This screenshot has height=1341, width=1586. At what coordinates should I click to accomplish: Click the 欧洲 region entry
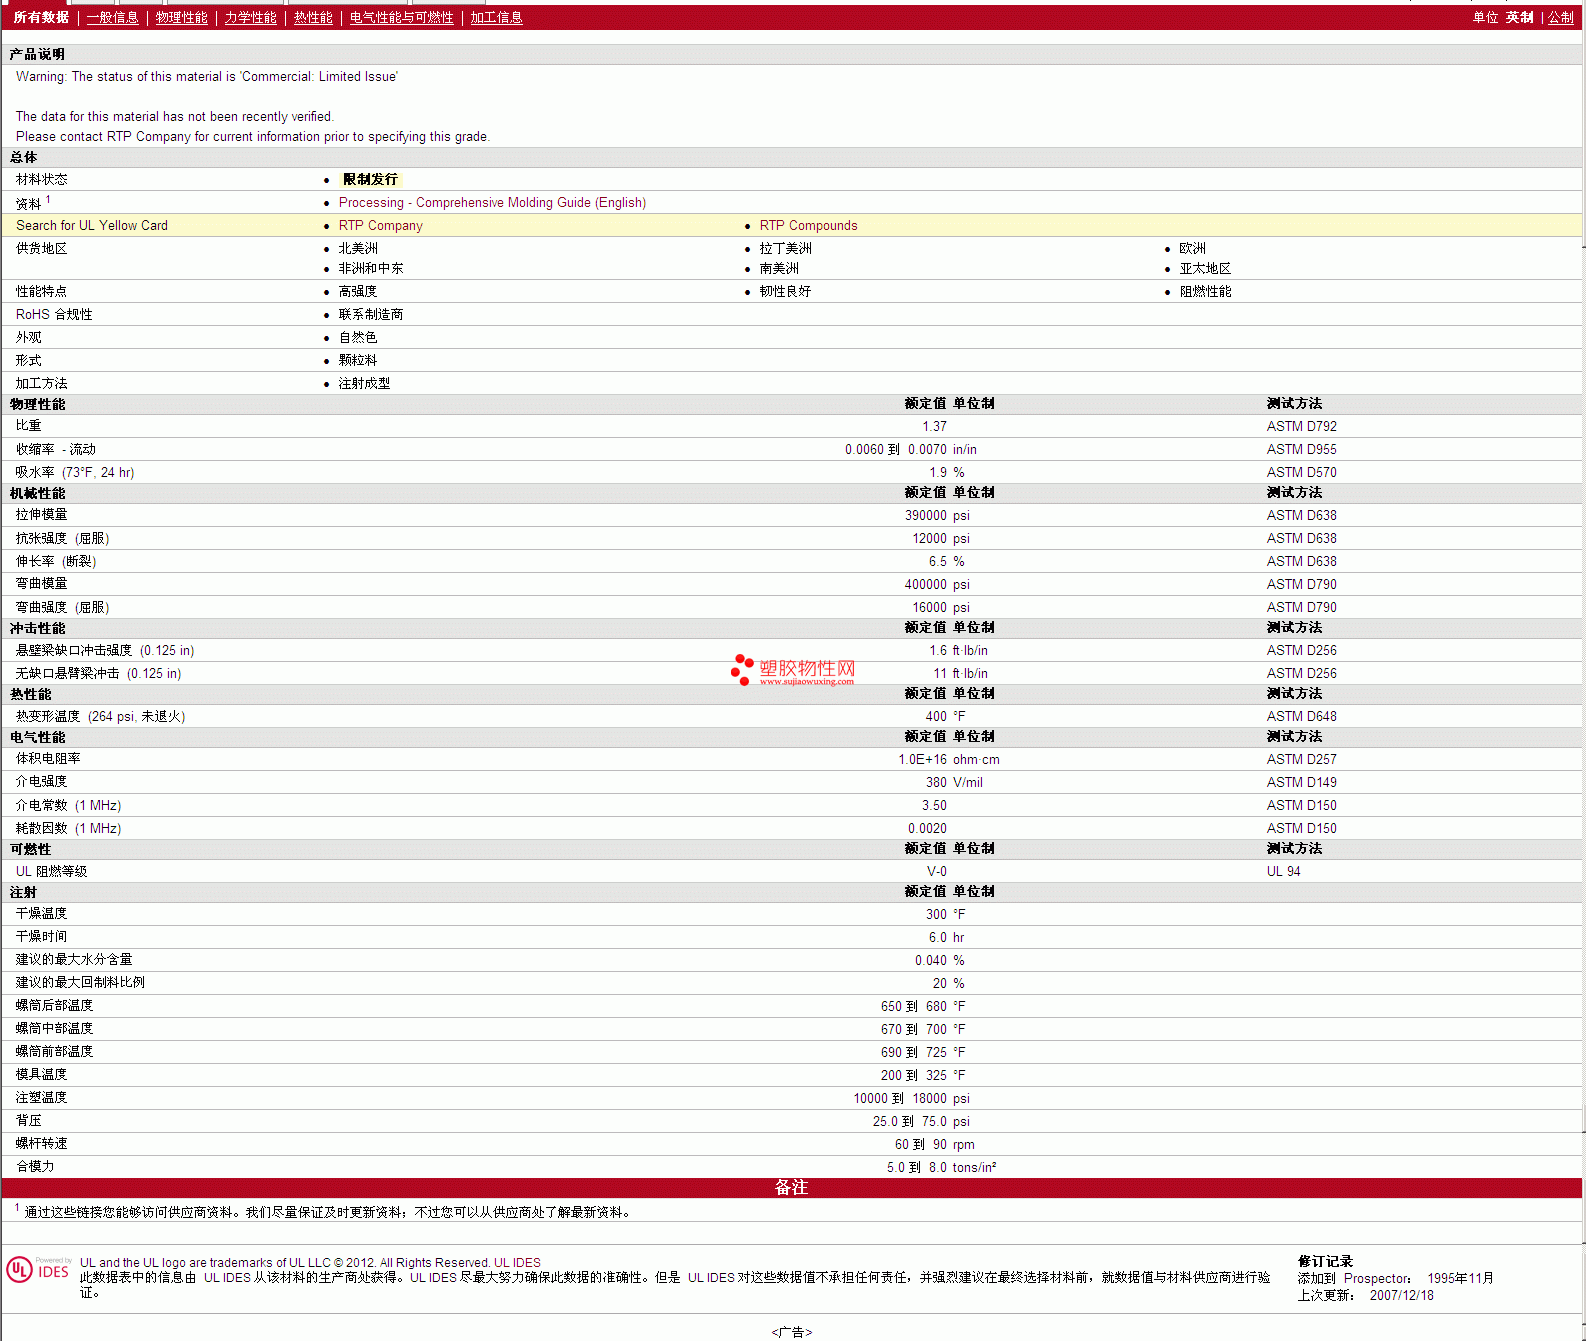pos(1192,248)
